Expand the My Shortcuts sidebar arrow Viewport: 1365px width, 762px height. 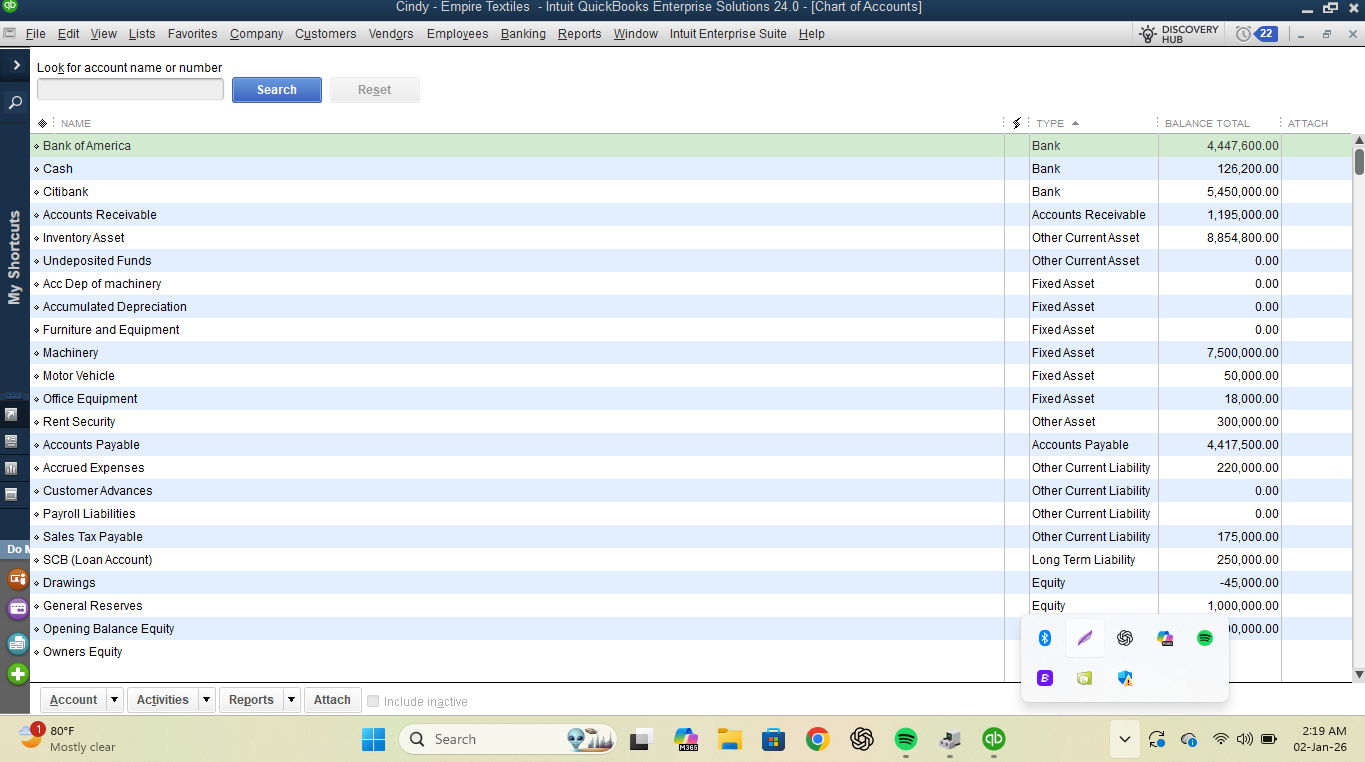pos(16,65)
